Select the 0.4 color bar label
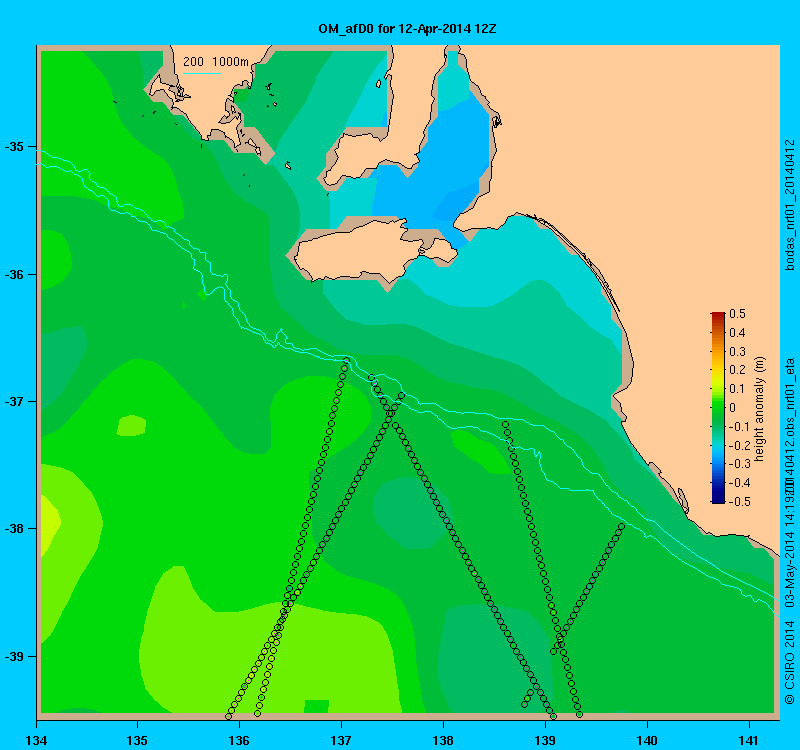Viewport: 800px width, 750px height. coord(737,333)
